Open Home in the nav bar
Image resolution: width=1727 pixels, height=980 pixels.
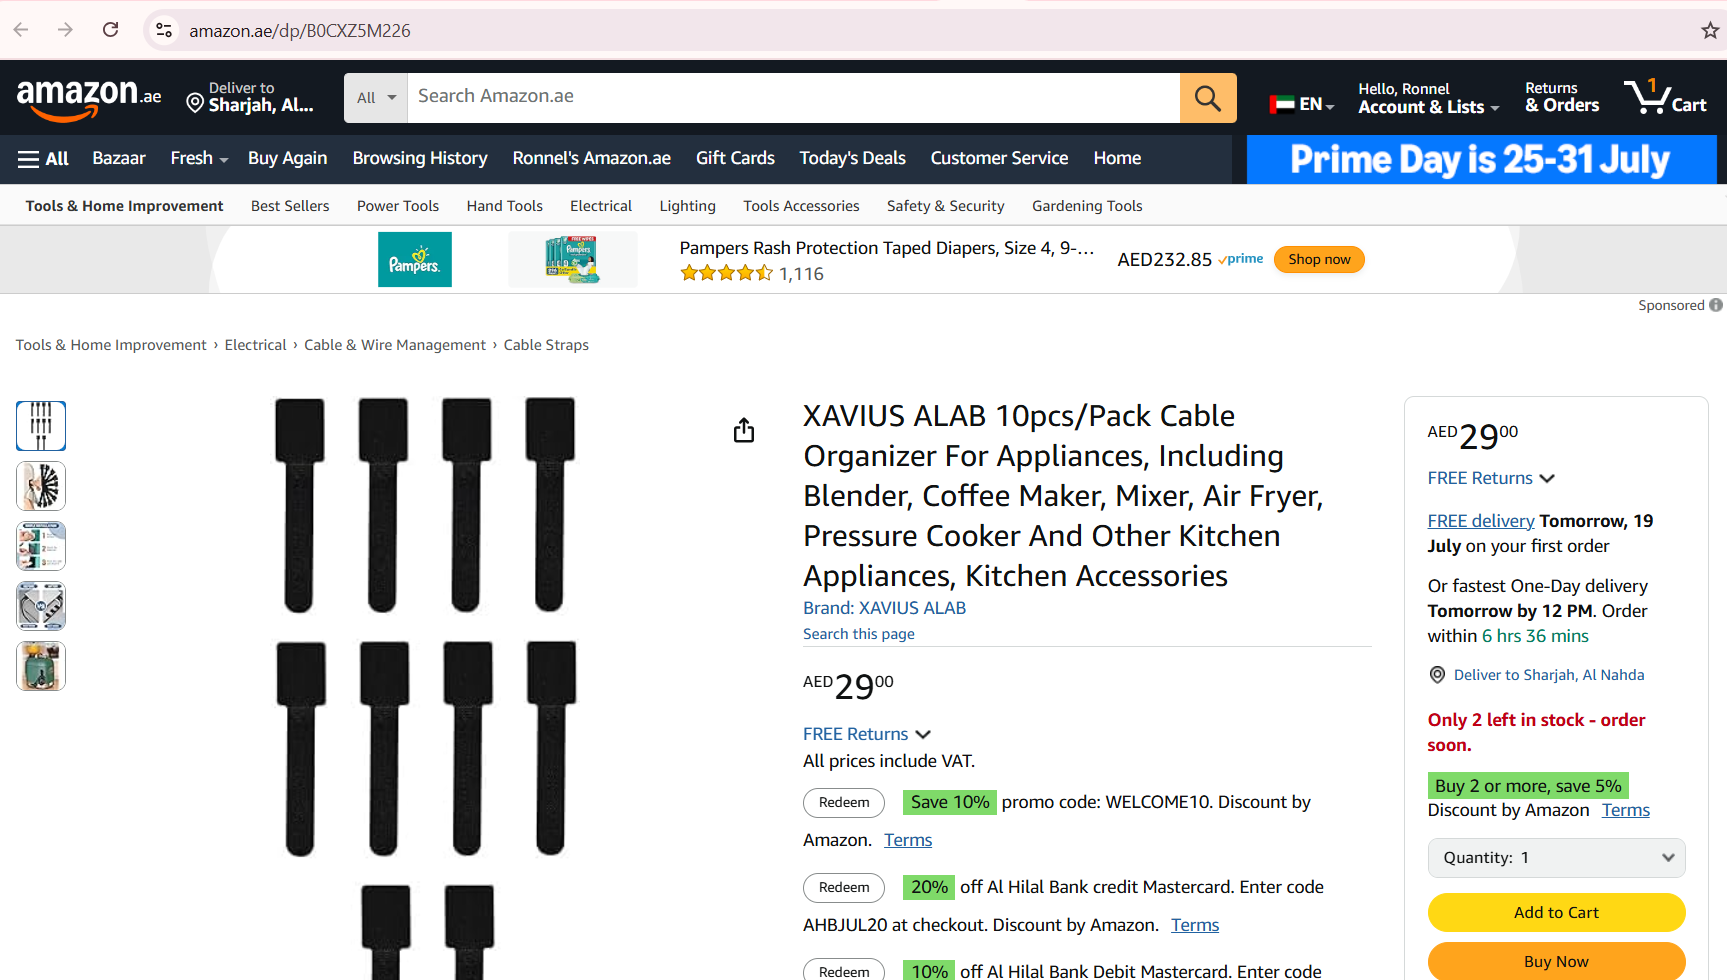tap(1117, 158)
